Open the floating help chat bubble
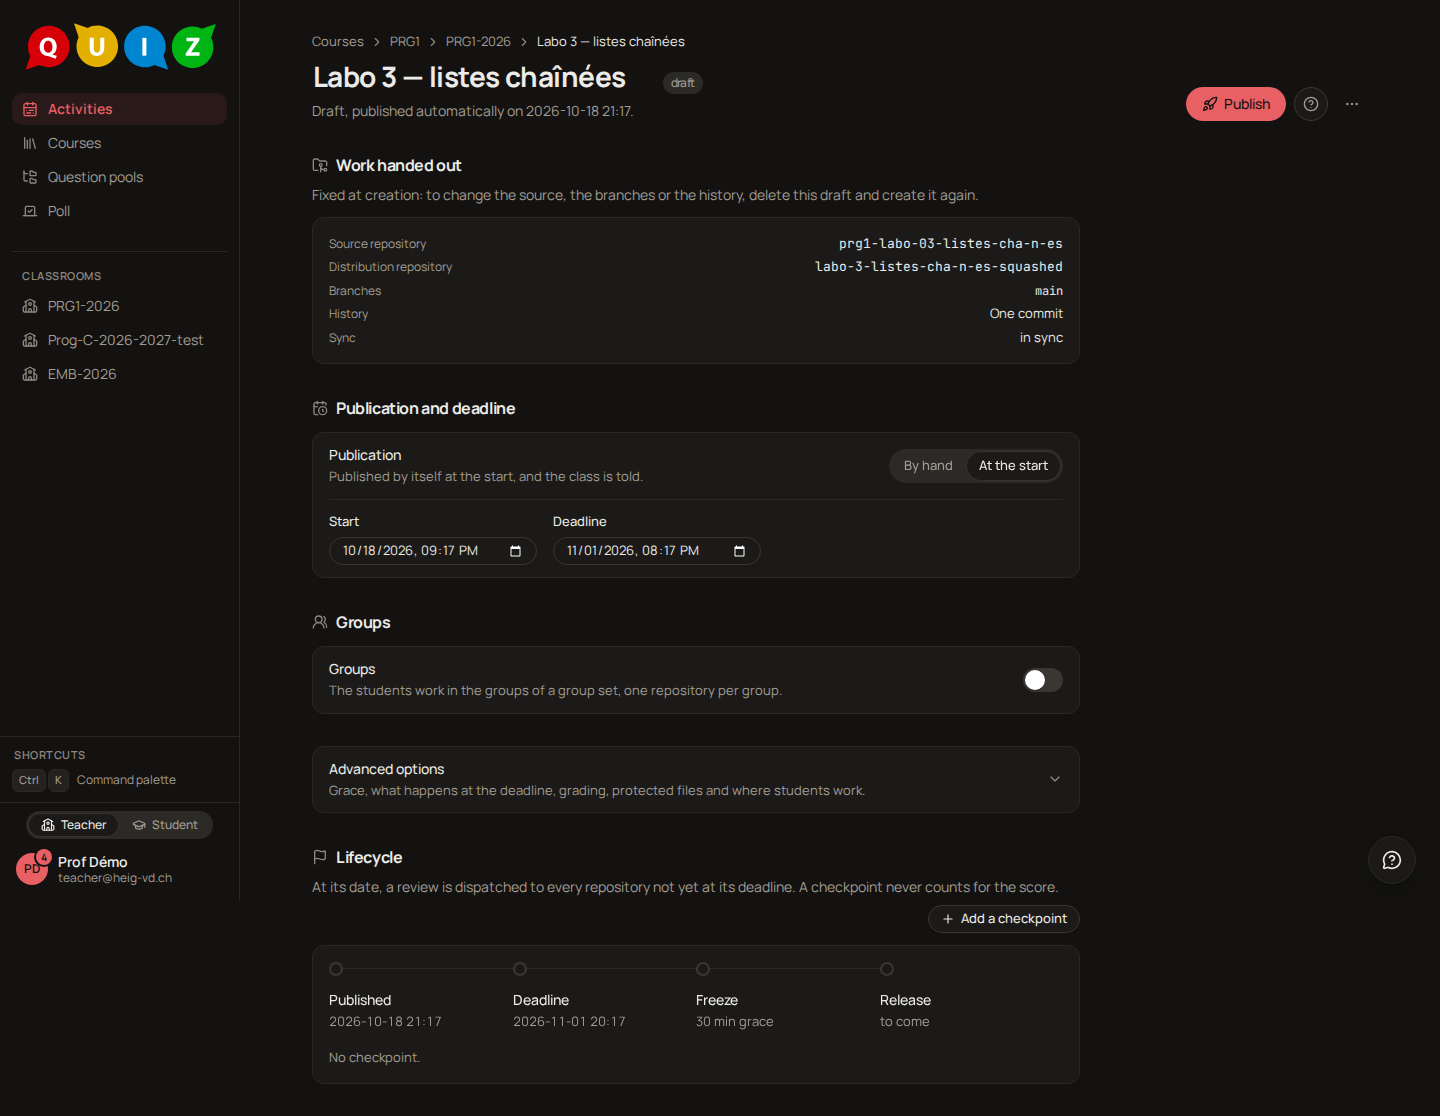 pyautogui.click(x=1392, y=860)
